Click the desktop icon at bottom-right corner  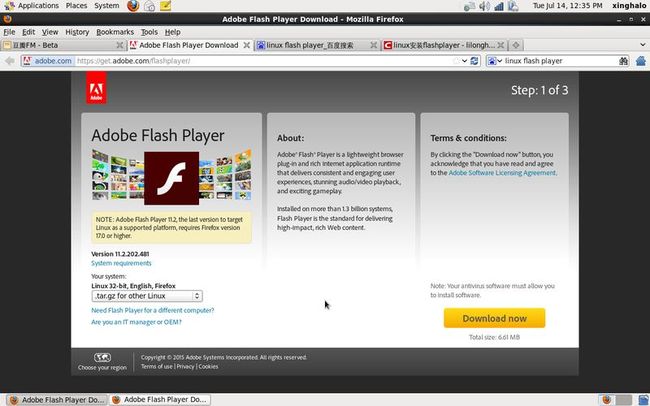pos(643,400)
